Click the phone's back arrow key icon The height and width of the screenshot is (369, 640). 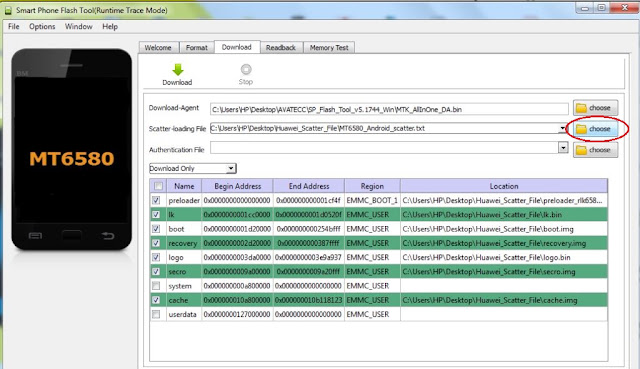click(x=108, y=236)
